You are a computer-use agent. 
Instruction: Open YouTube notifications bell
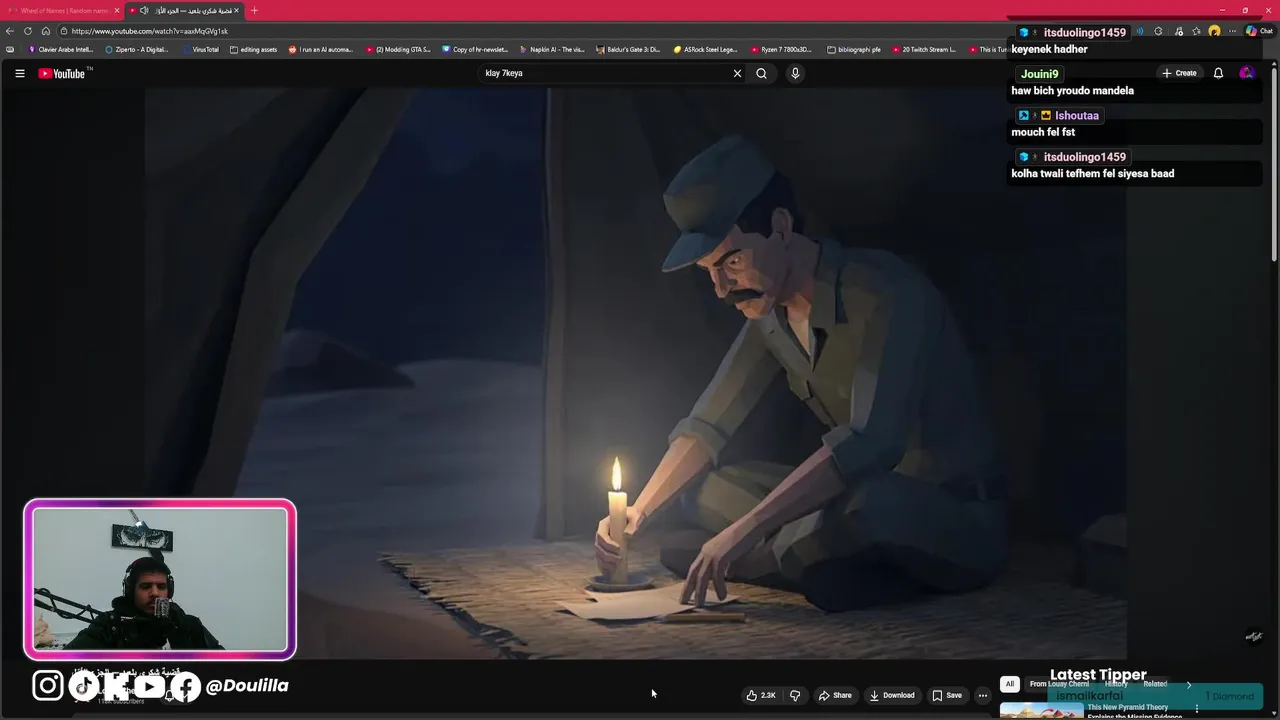point(1218,73)
